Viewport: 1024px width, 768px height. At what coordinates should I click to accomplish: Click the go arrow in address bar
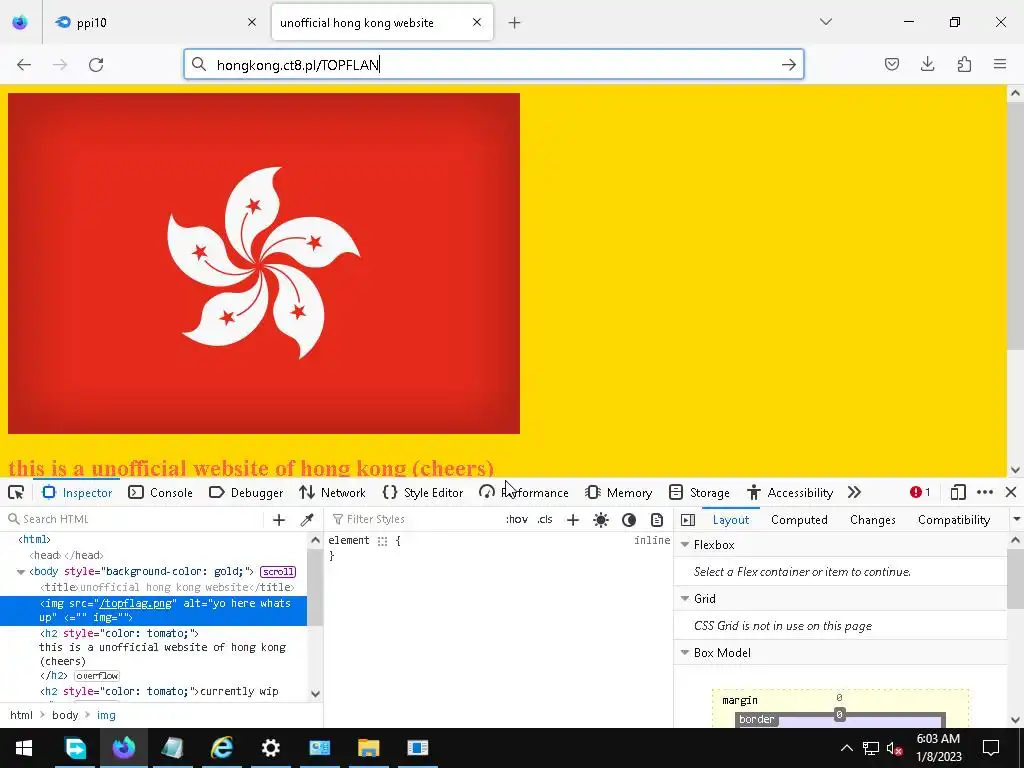coord(788,65)
